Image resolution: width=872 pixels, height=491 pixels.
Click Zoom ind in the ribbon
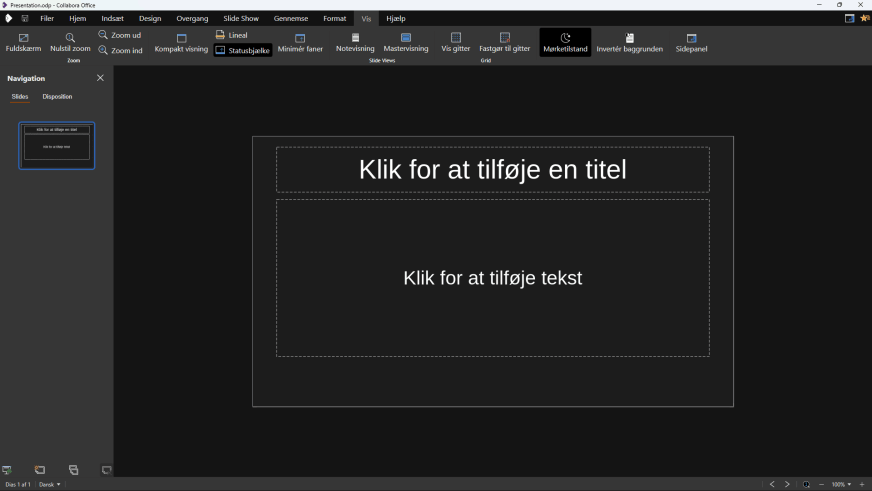pyautogui.click(x=120, y=50)
